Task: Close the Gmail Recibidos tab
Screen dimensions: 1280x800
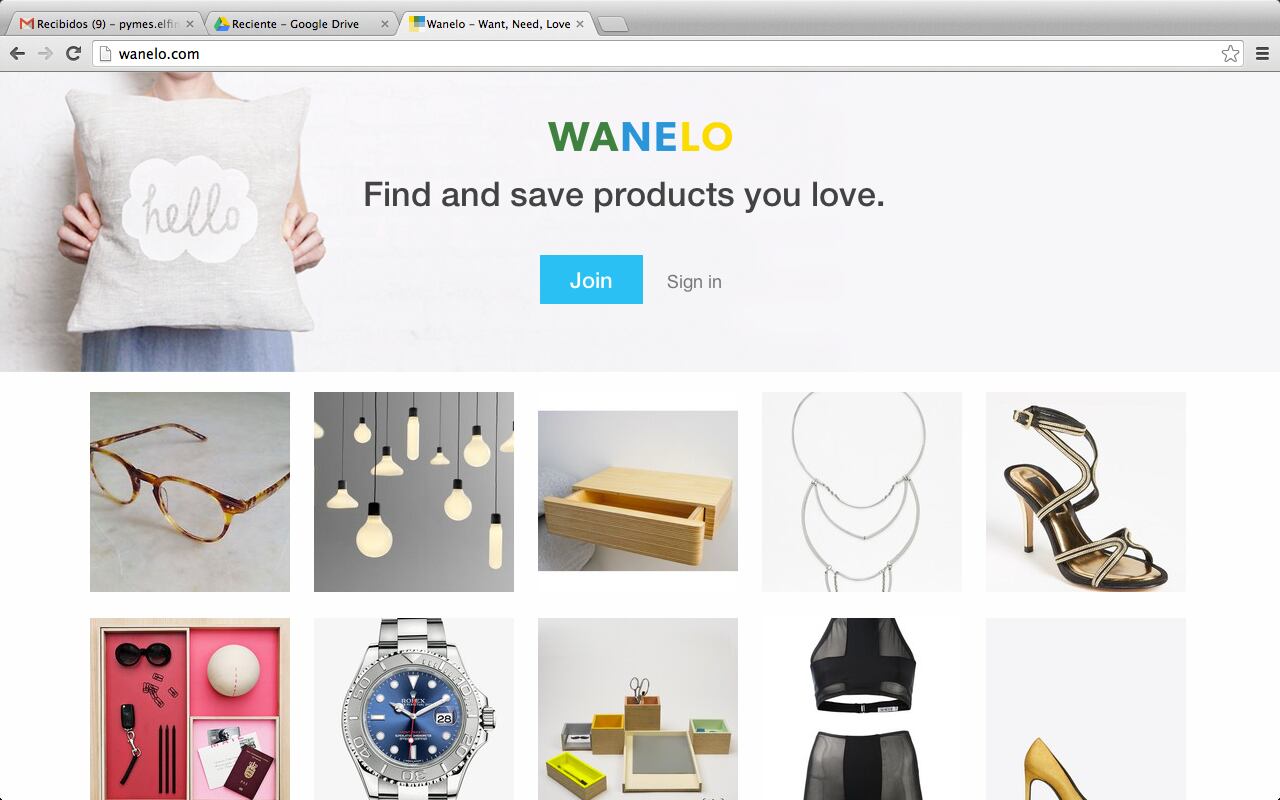Action: tap(190, 24)
